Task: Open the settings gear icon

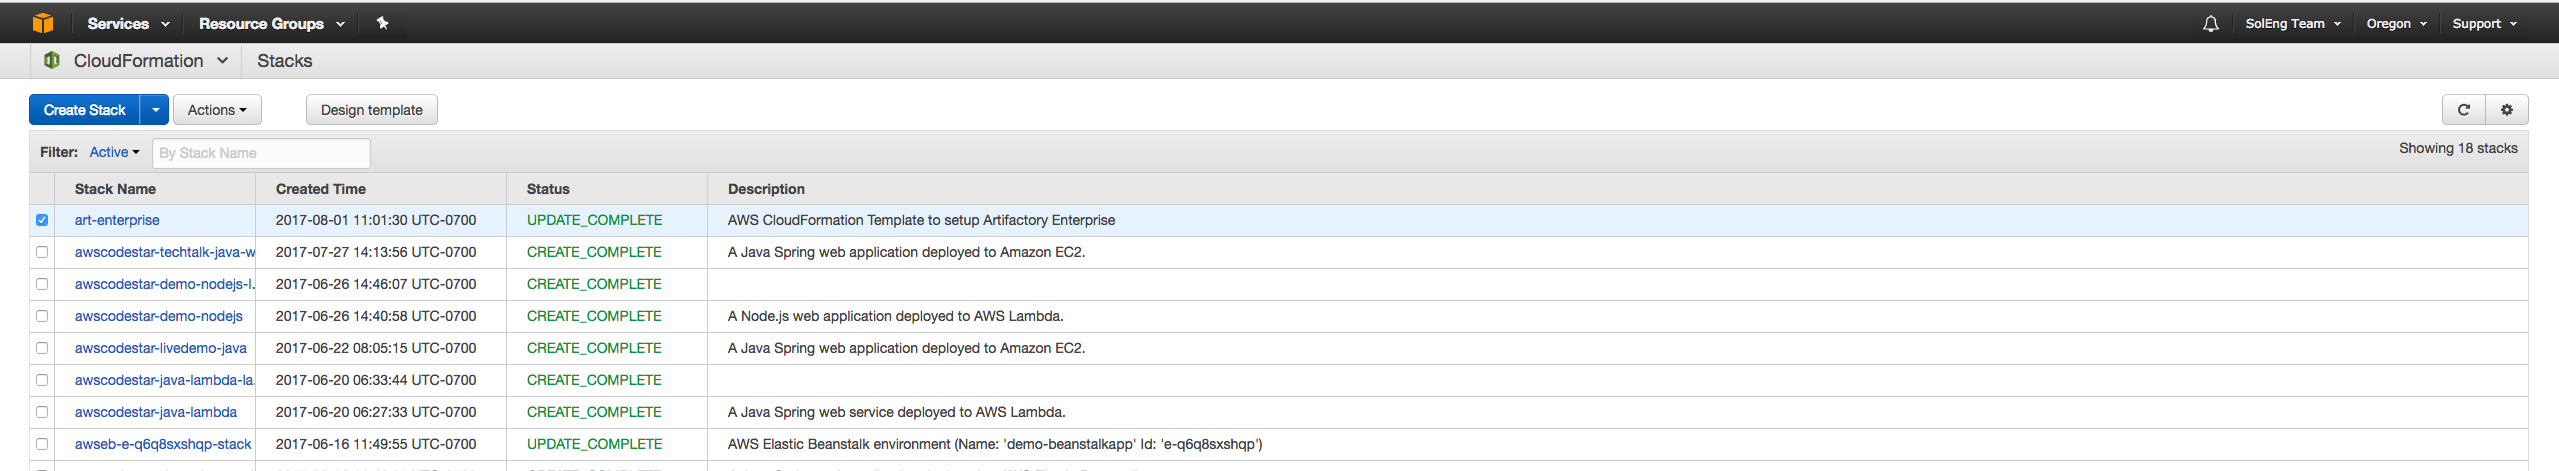Action: tap(2506, 110)
